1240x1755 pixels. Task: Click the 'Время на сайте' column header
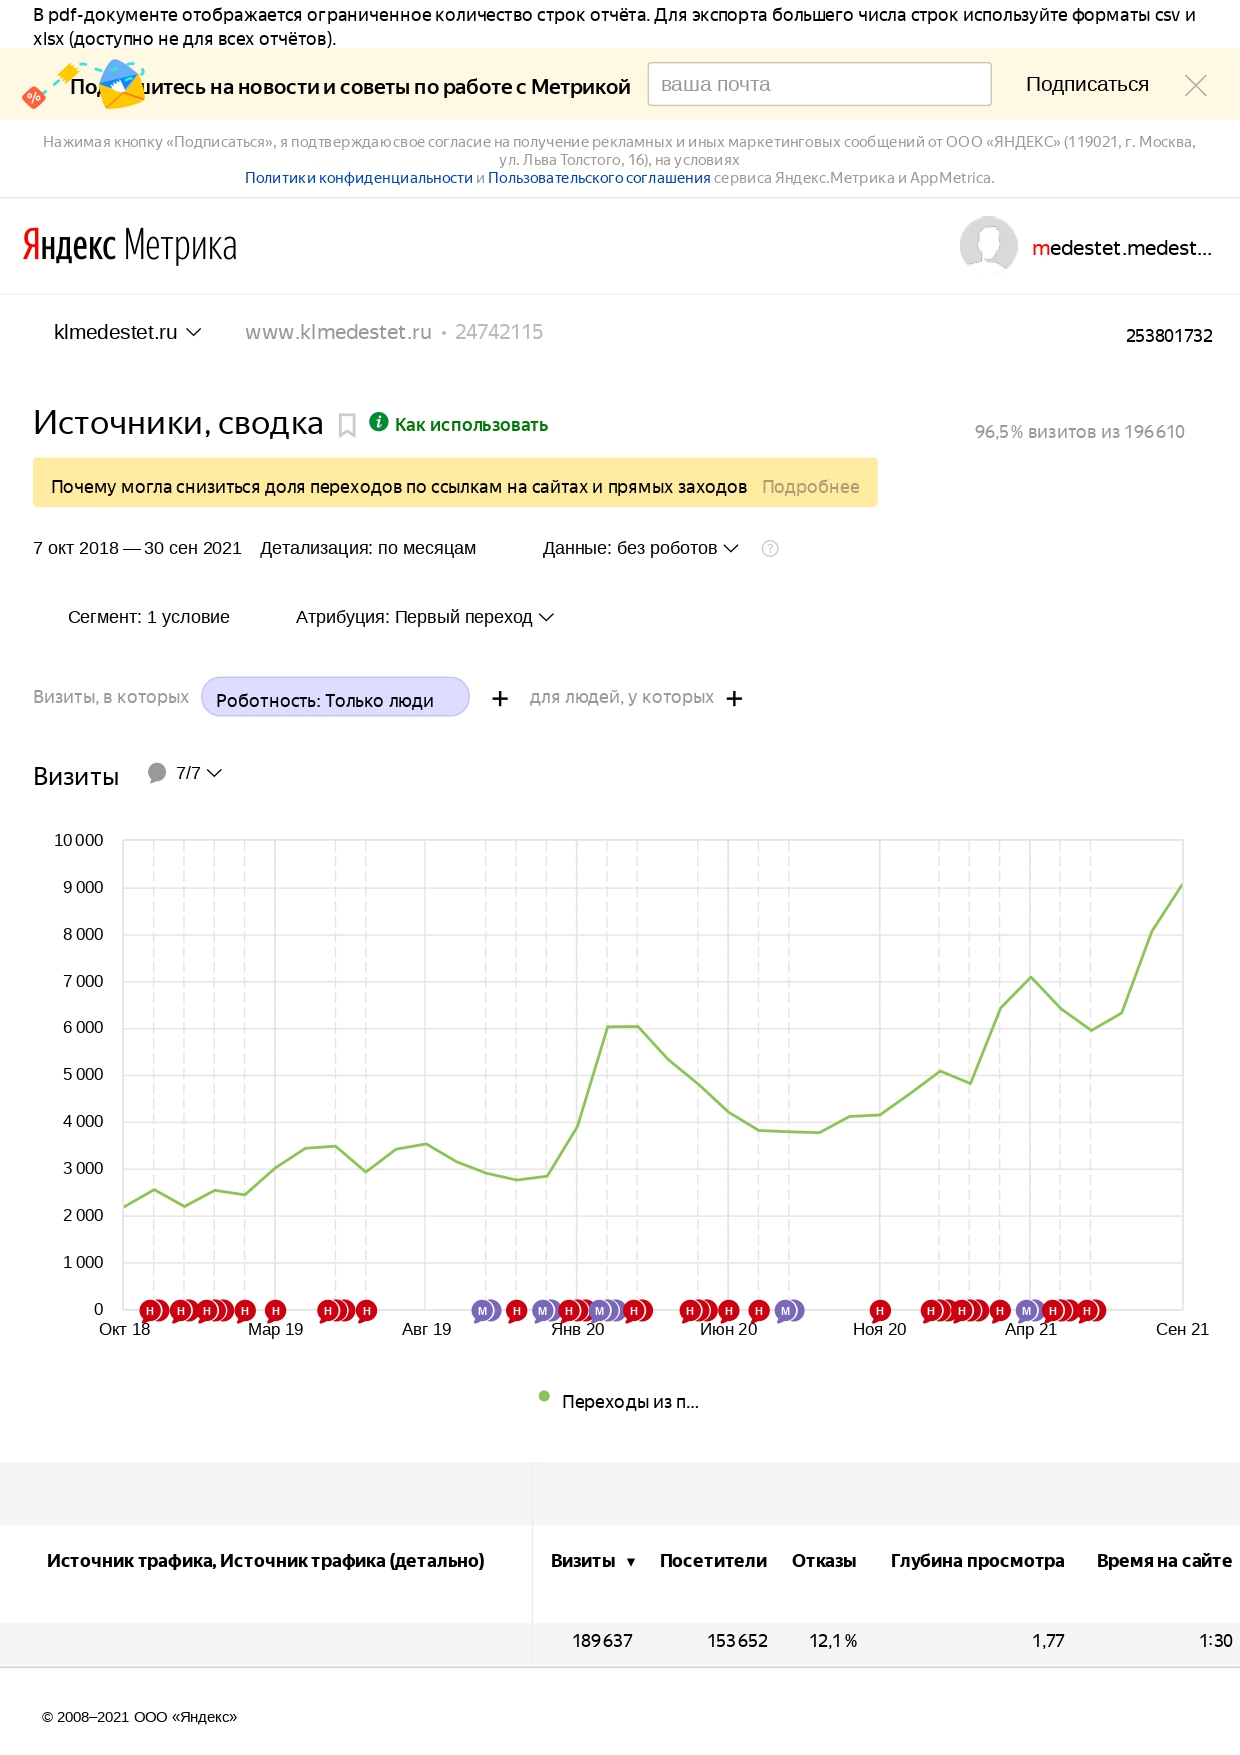[1164, 1561]
